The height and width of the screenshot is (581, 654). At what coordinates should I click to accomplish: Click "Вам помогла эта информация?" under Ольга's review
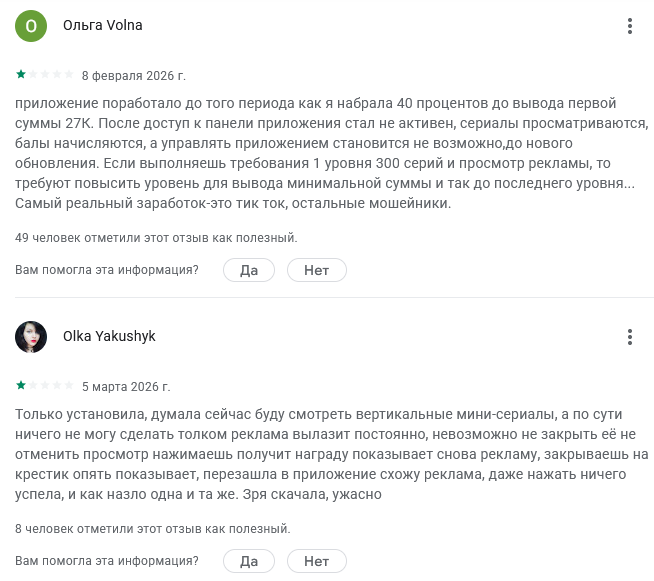point(107,270)
